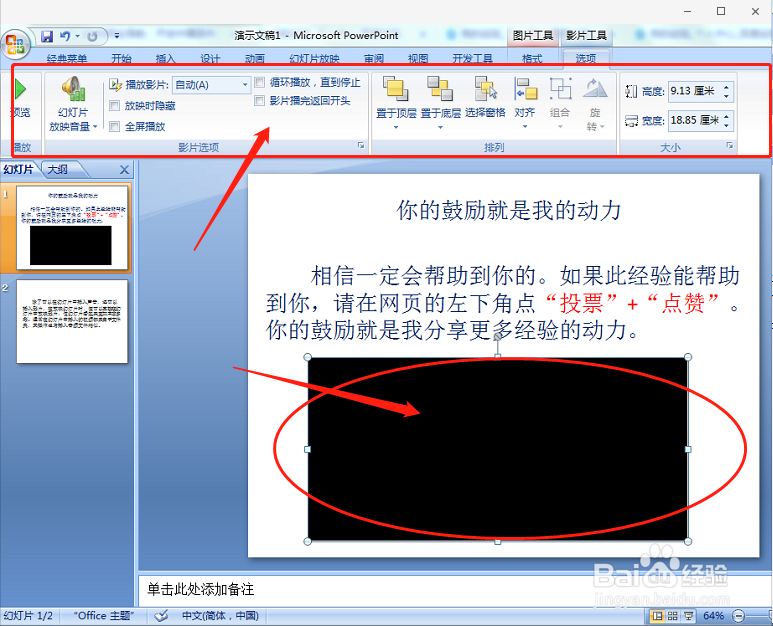Viewport: 773px width, 626px height.
Task: Click the Align icon
Action: (x=525, y=89)
